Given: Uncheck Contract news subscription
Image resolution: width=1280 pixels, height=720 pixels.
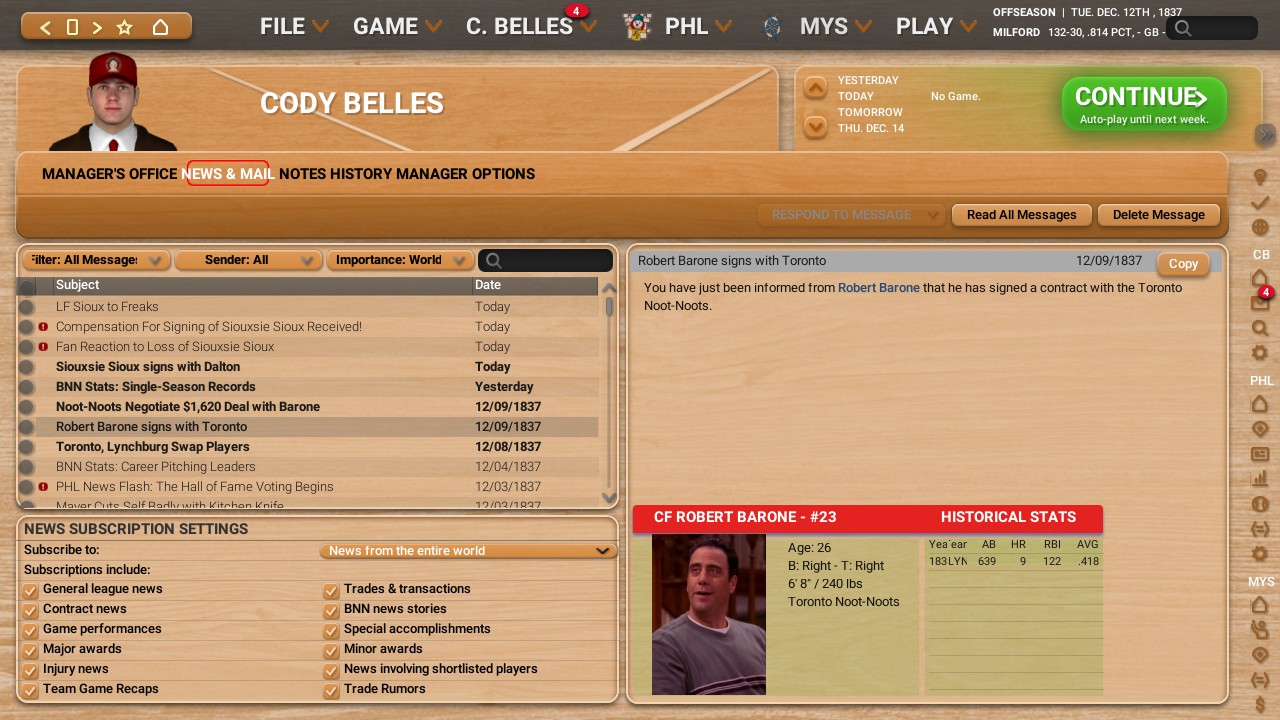Looking at the screenshot, I should point(30,611).
